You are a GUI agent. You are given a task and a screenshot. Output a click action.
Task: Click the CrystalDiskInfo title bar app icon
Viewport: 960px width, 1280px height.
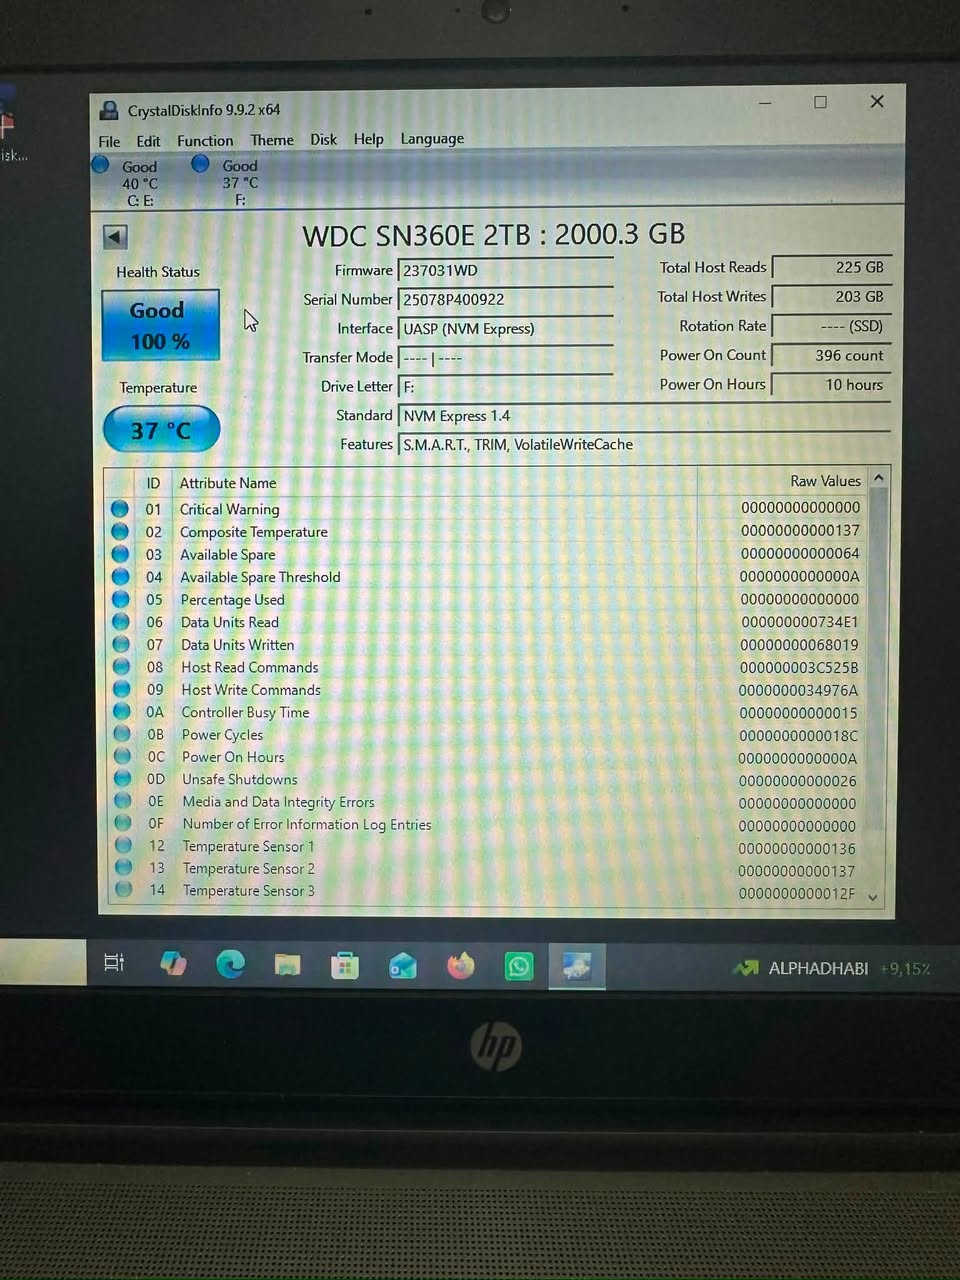tap(110, 110)
